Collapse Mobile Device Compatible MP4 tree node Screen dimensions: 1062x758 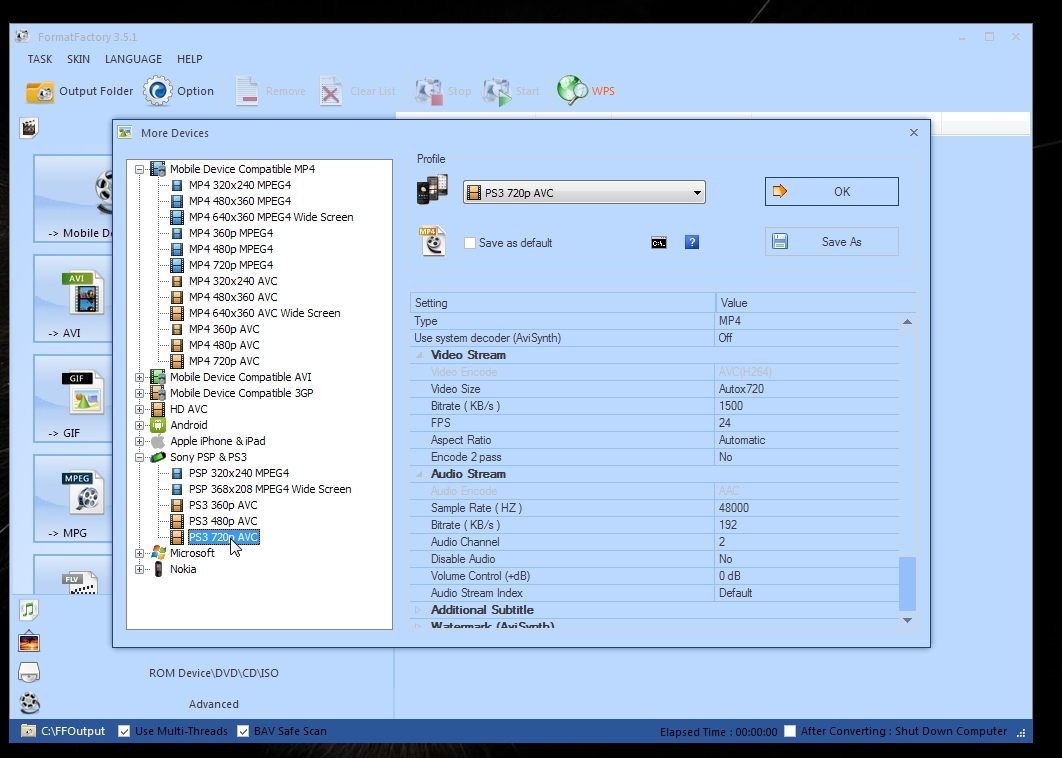(139, 169)
